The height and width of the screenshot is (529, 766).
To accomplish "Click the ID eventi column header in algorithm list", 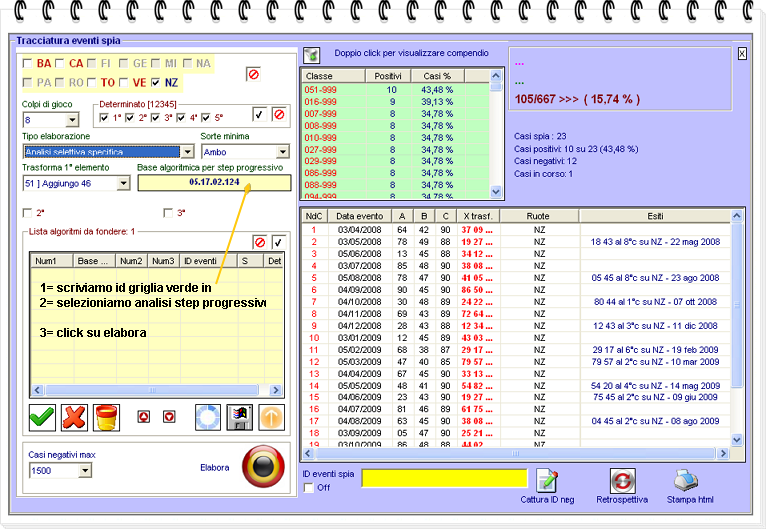I will point(208,261).
